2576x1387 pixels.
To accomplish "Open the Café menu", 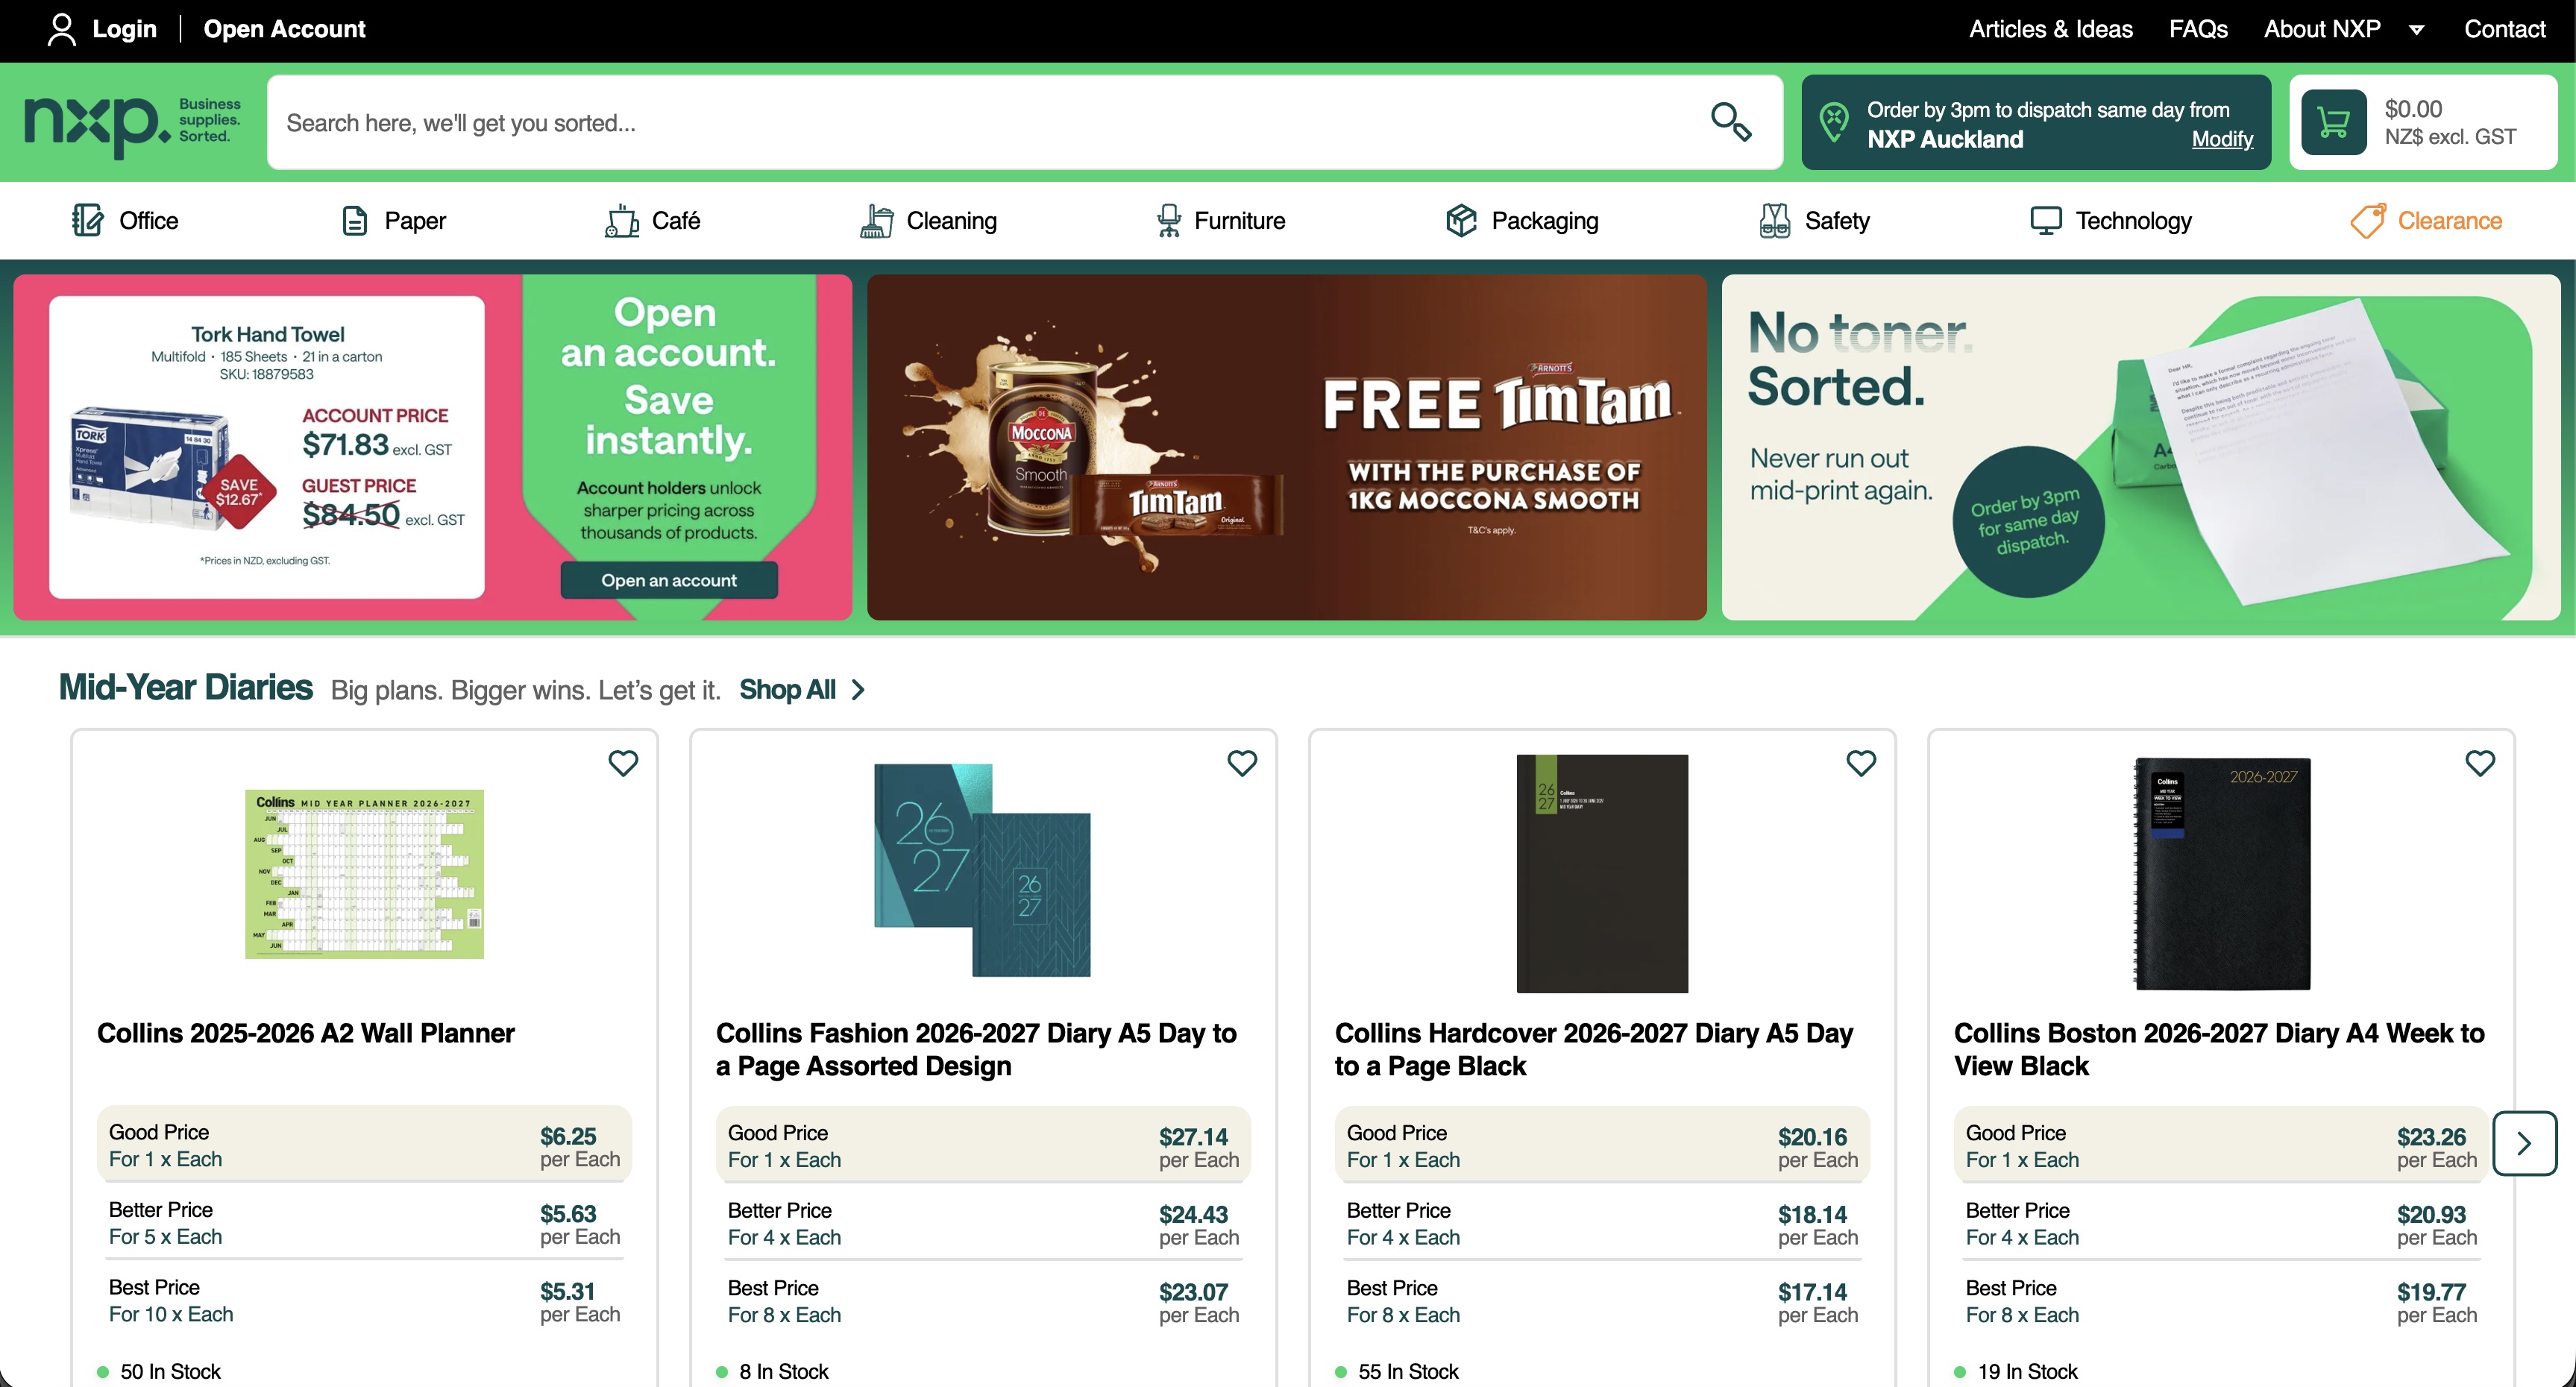I will coord(652,220).
